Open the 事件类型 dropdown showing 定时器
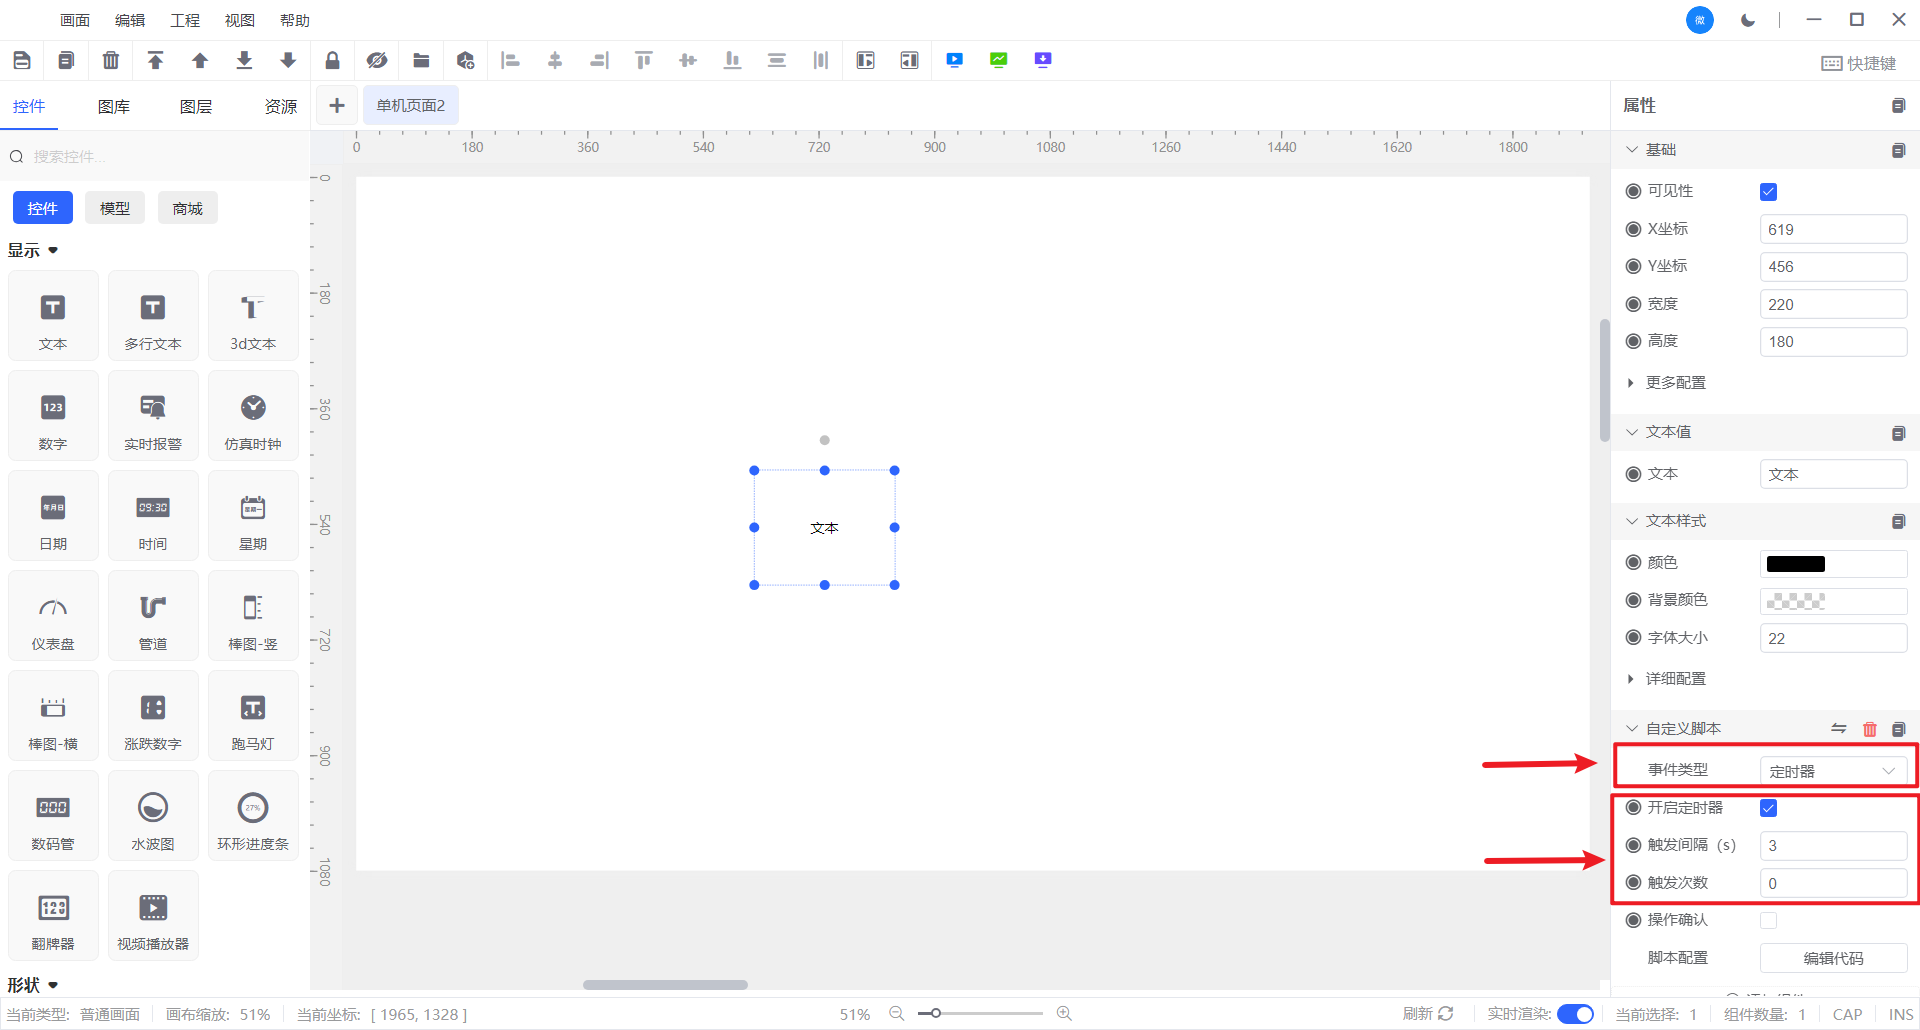 [1832, 771]
